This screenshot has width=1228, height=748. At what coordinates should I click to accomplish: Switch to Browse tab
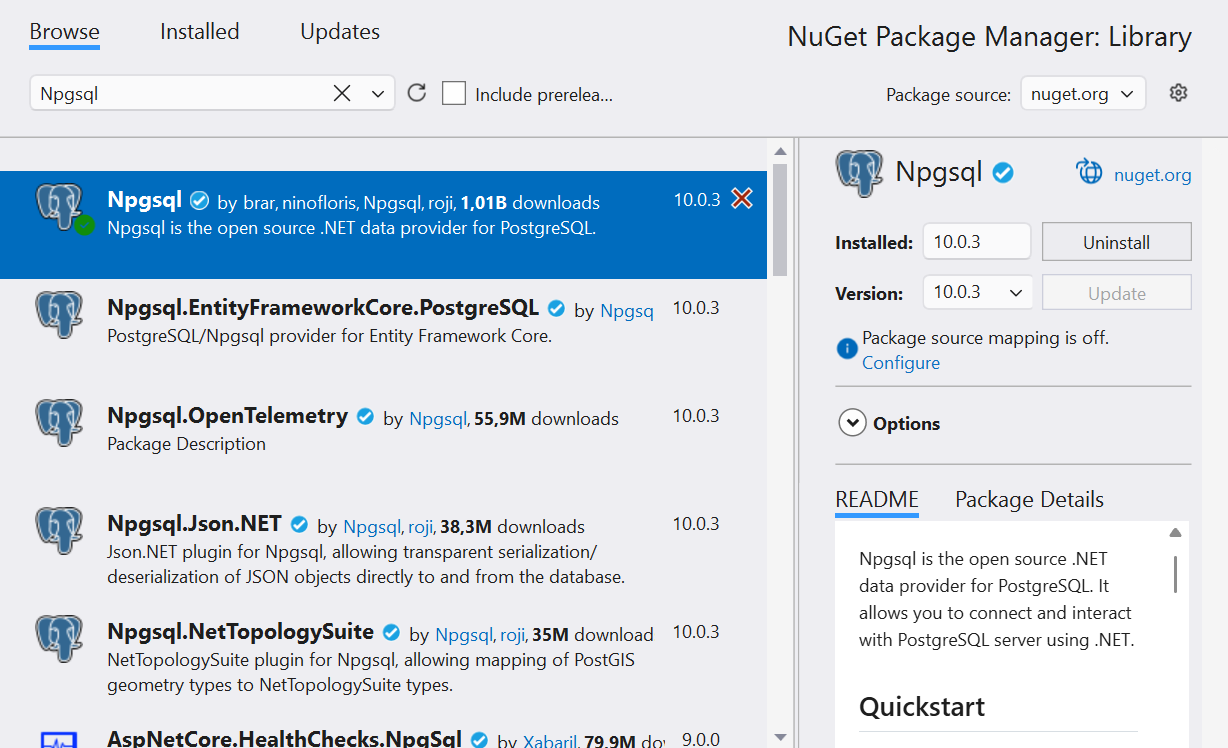pyautogui.click(x=64, y=32)
